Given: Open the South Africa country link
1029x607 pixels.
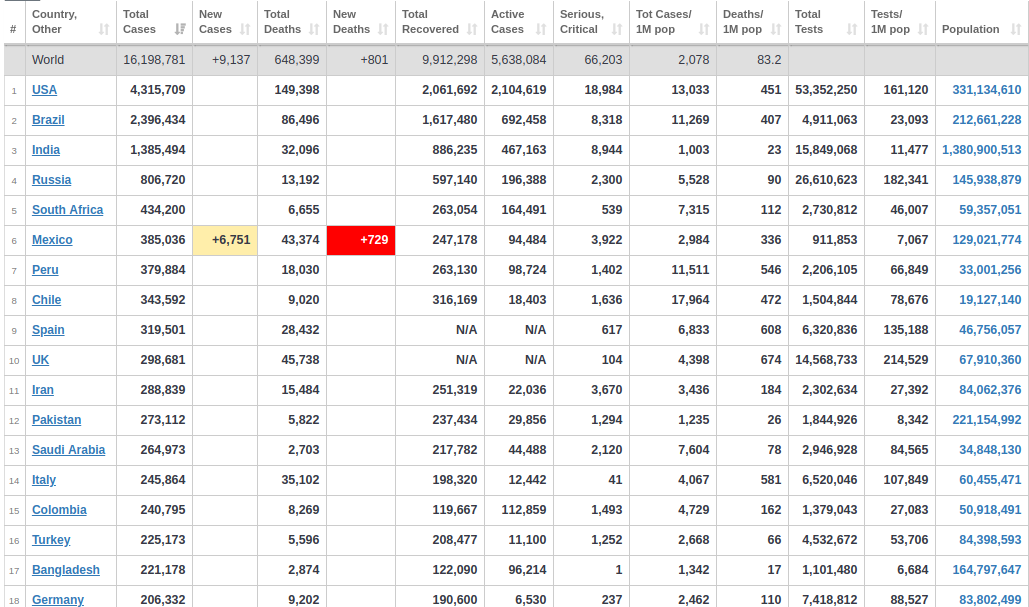Looking at the screenshot, I should tap(68, 210).
